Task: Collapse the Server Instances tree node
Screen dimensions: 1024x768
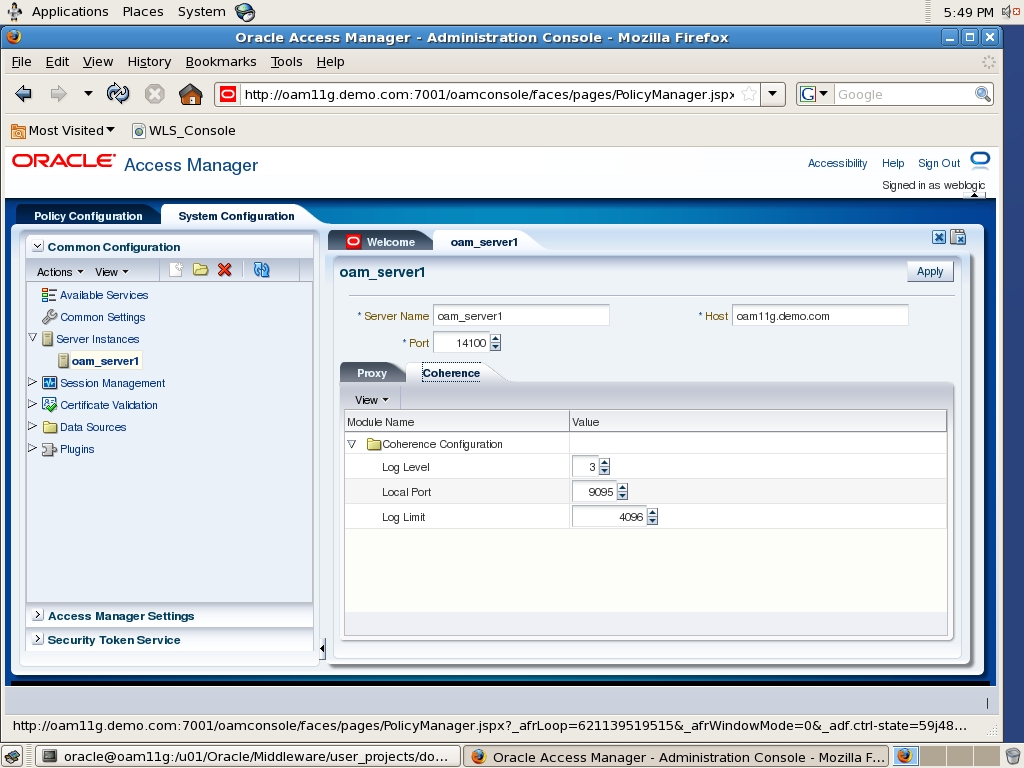Action: [x=33, y=338]
